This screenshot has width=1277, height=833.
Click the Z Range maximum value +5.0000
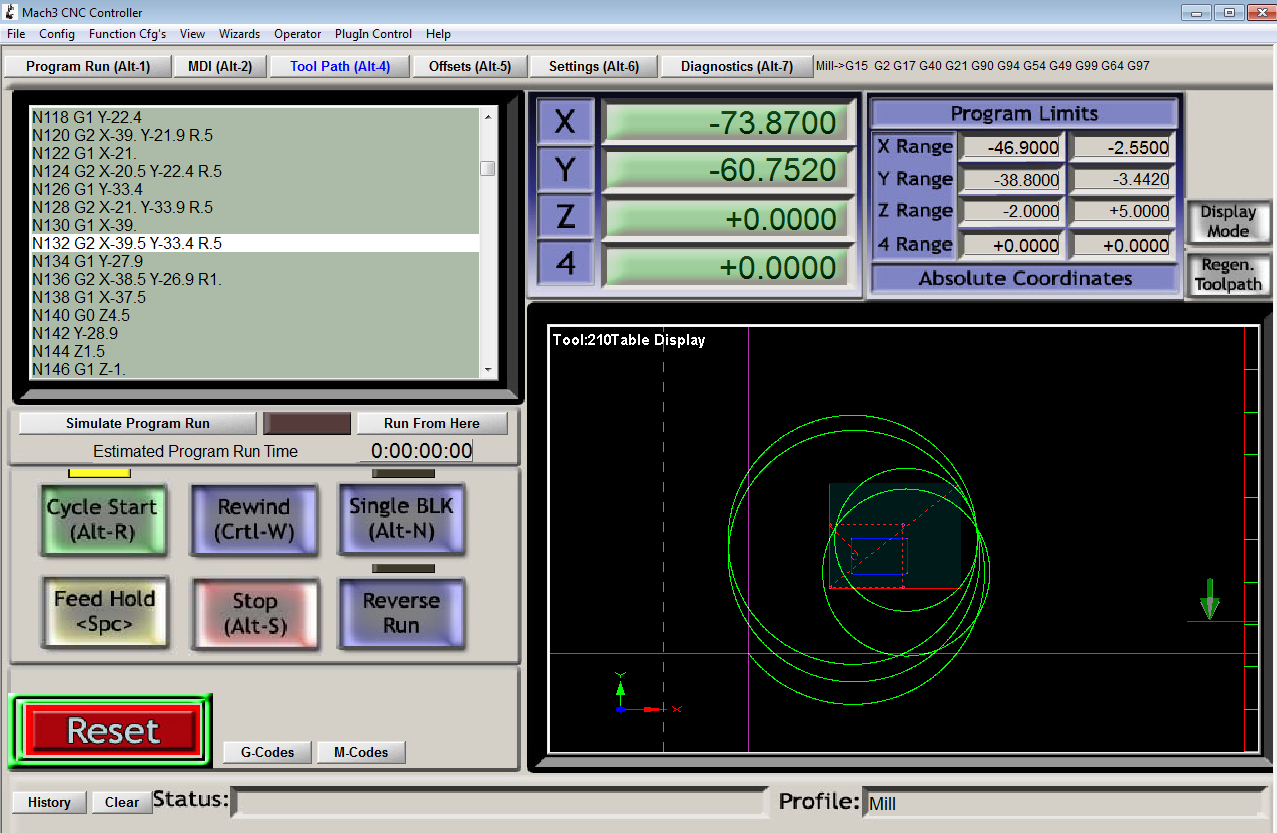click(x=1120, y=212)
